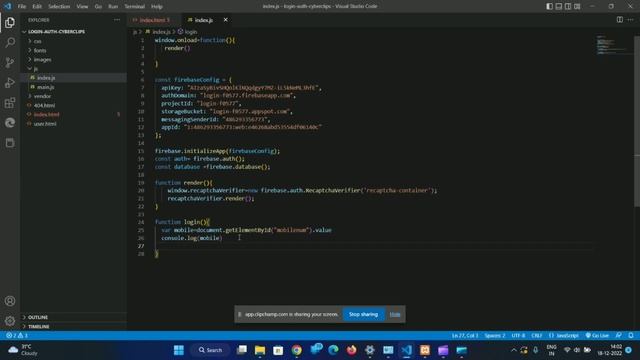Open the Source Control view
The width and height of the screenshot is (640, 360).
click(10, 62)
